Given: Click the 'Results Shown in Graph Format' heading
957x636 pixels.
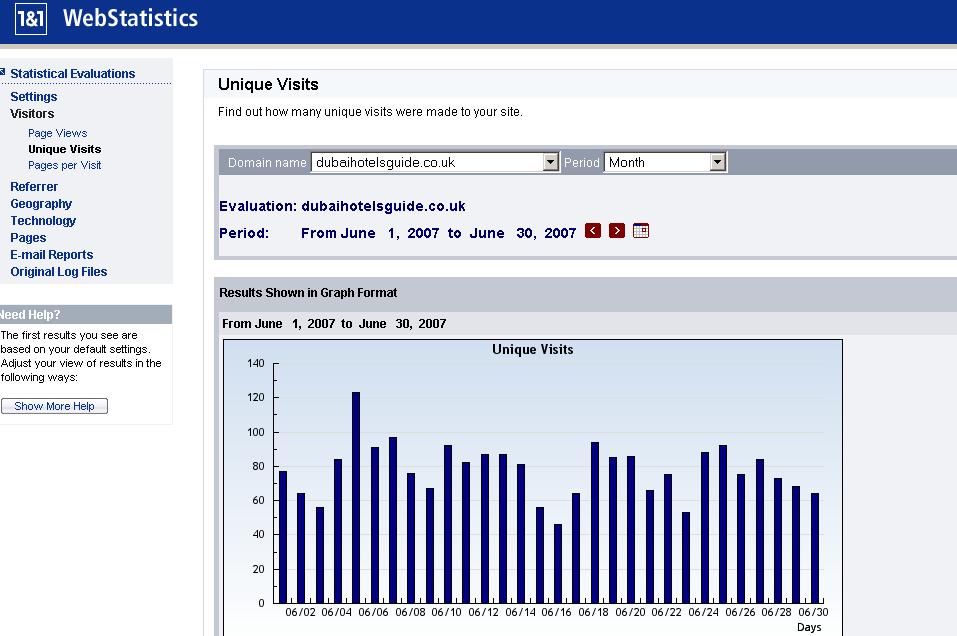Looking at the screenshot, I should [308, 293].
